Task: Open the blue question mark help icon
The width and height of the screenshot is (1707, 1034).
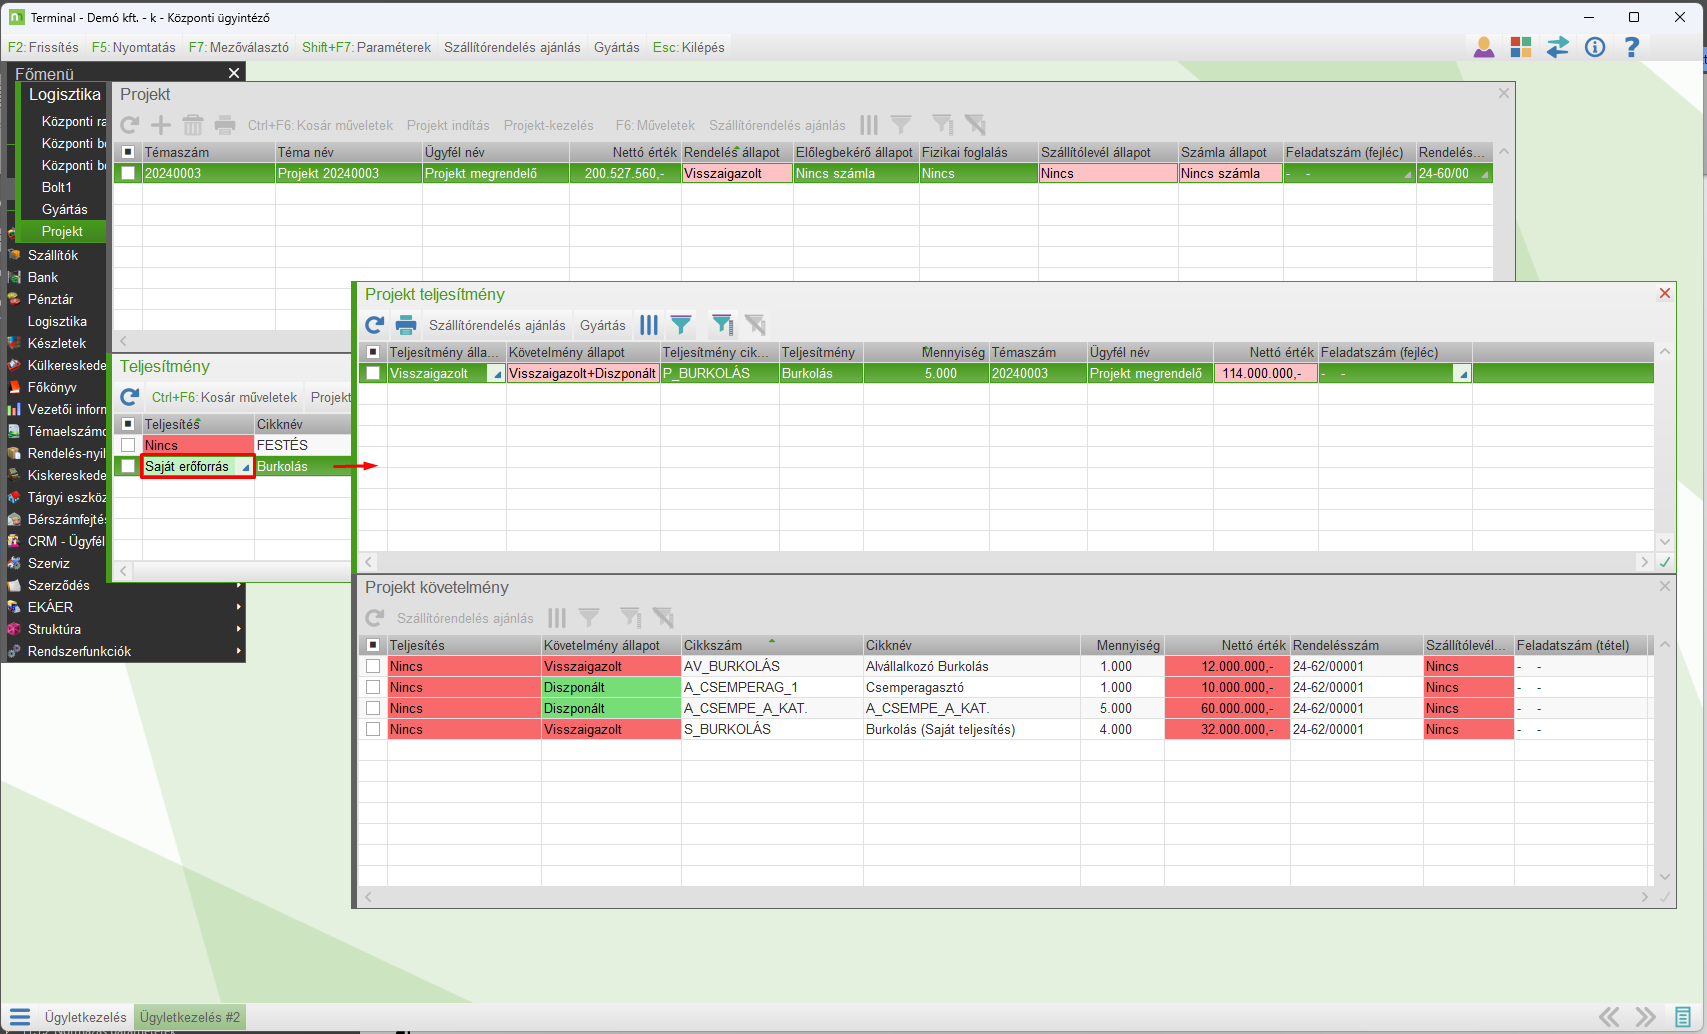Action: [x=1632, y=47]
